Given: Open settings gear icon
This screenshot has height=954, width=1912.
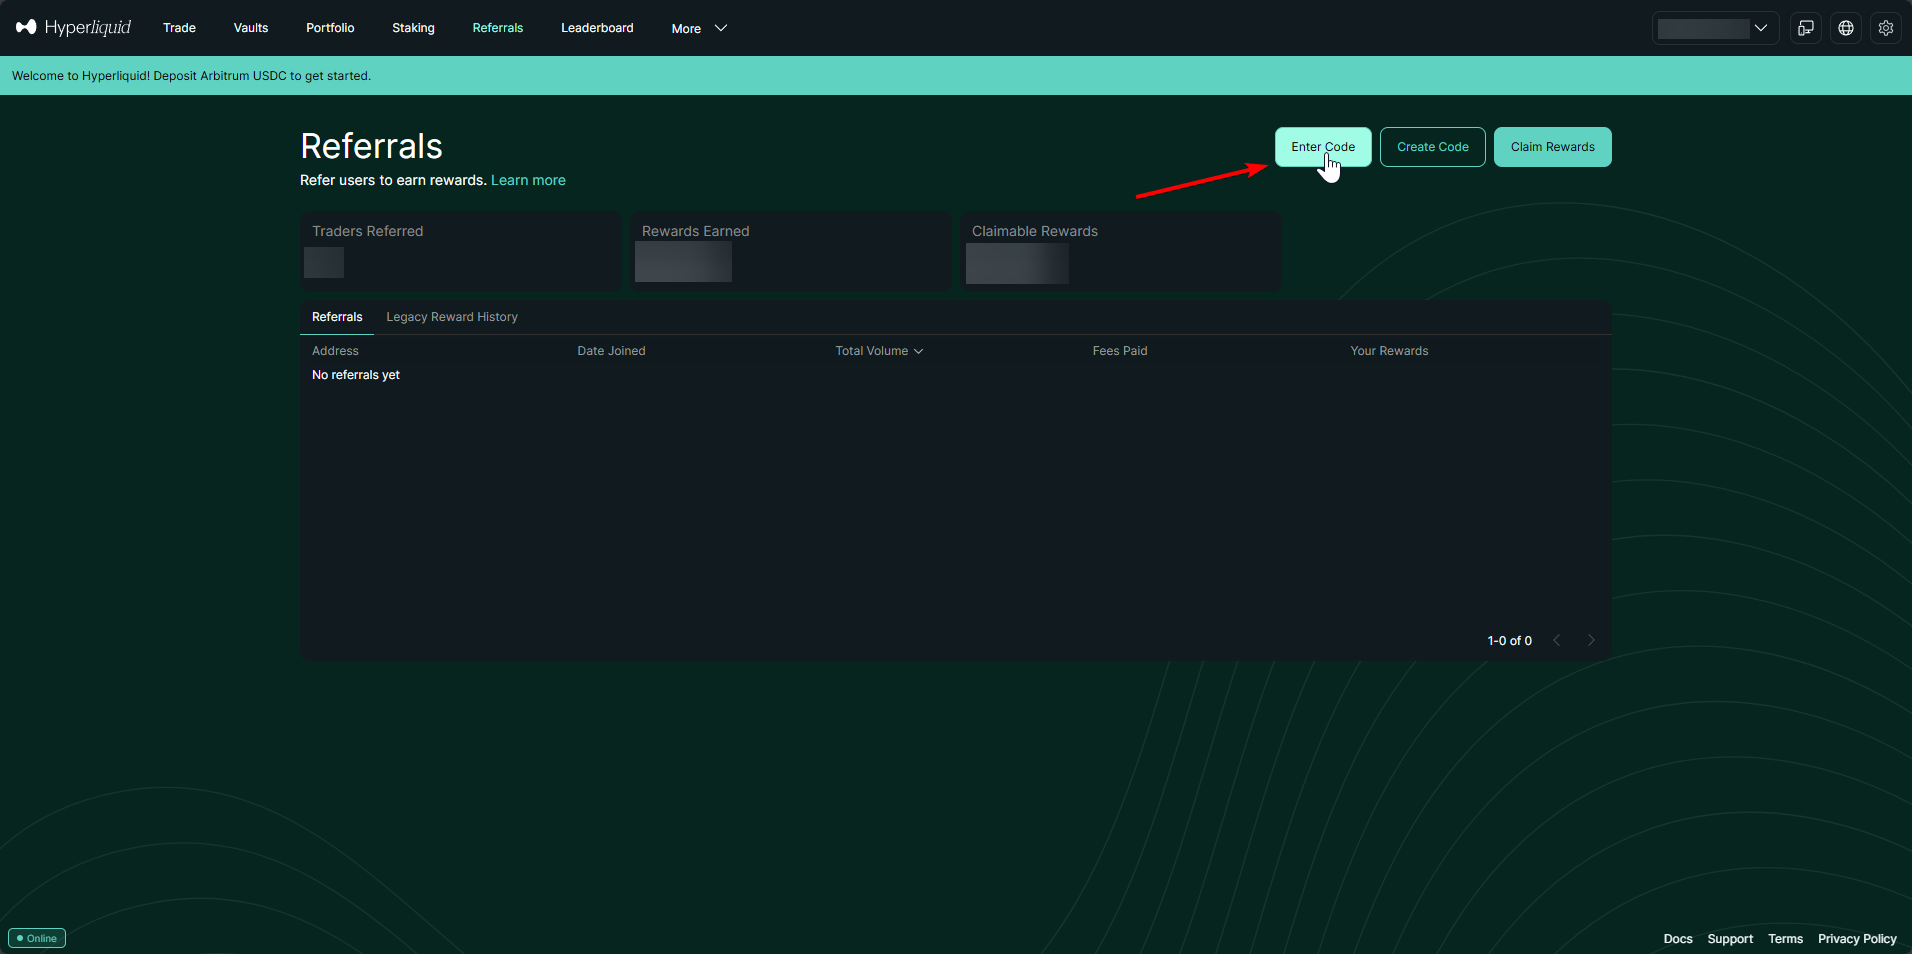Looking at the screenshot, I should 1886,28.
